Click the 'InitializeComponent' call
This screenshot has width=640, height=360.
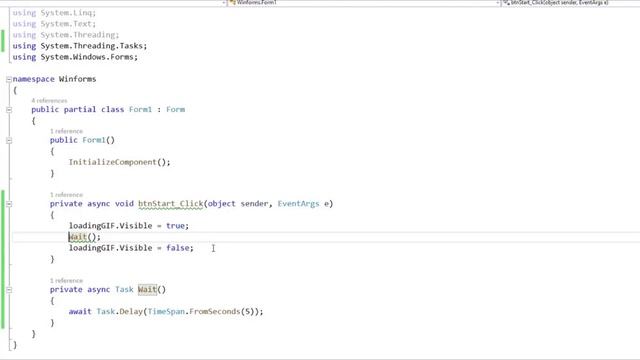pyautogui.click(x=112, y=162)
